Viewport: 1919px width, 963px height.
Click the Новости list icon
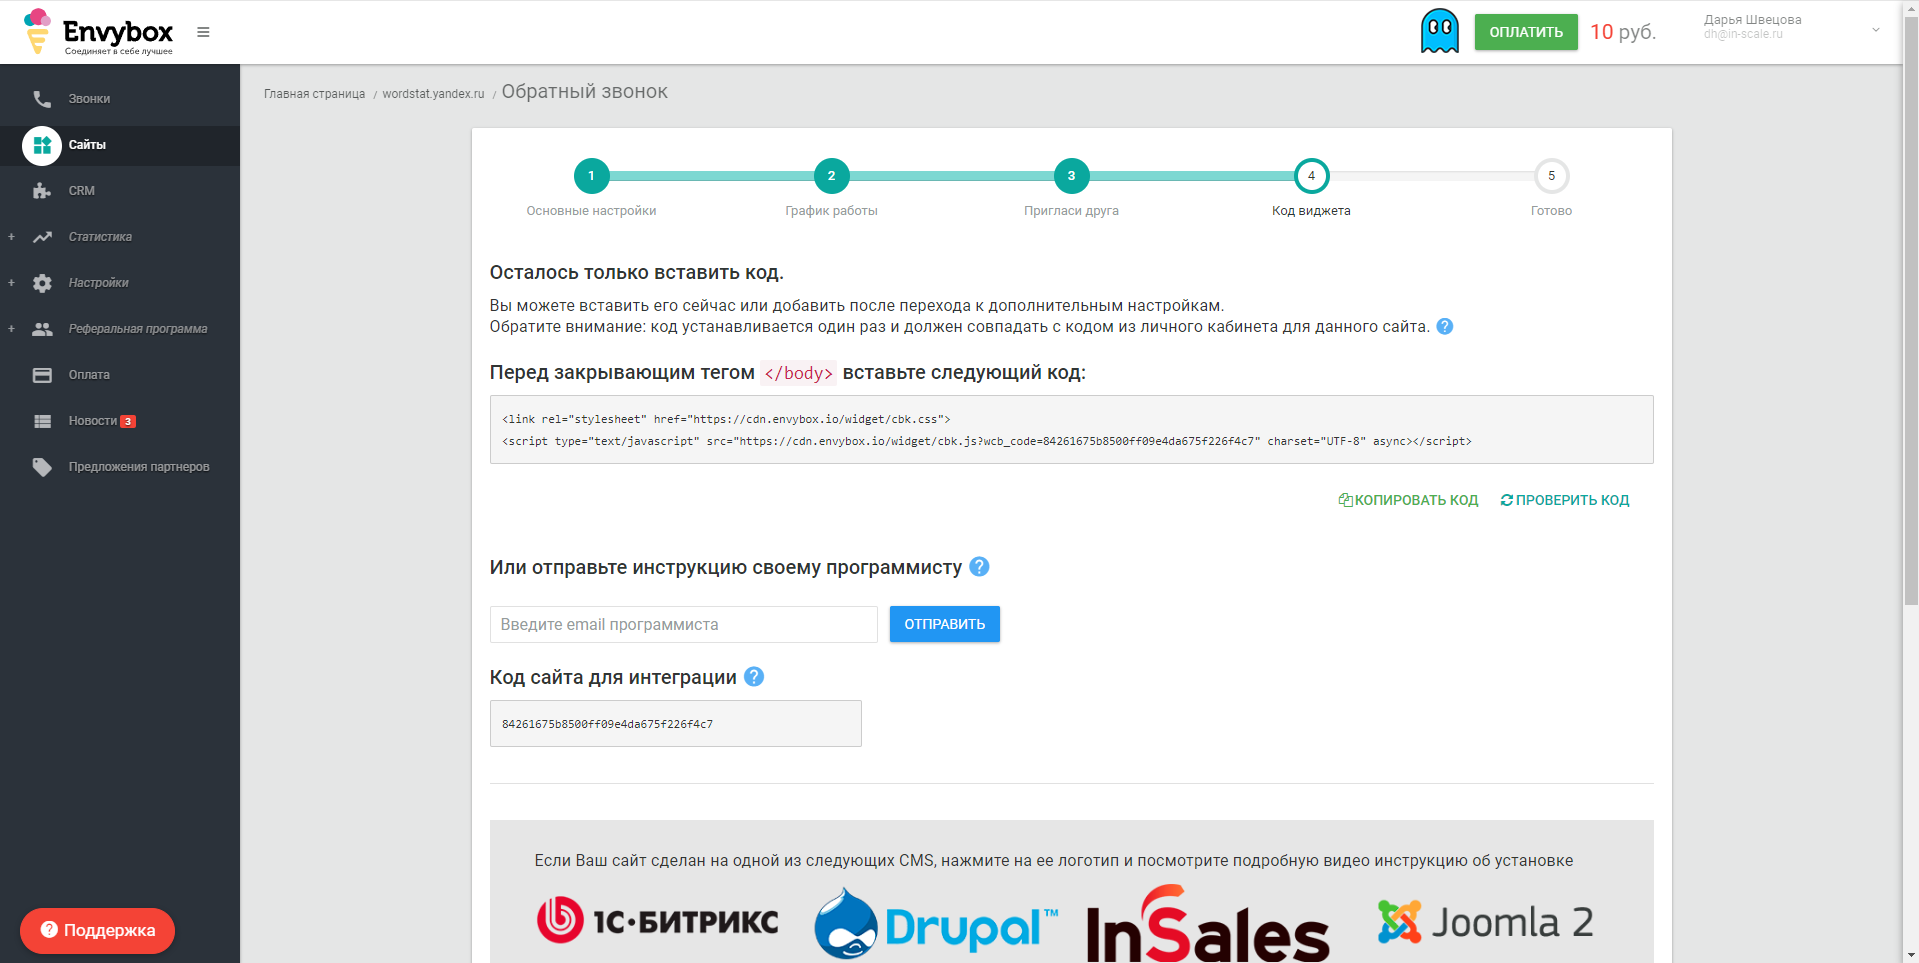[x=42, y=421]
